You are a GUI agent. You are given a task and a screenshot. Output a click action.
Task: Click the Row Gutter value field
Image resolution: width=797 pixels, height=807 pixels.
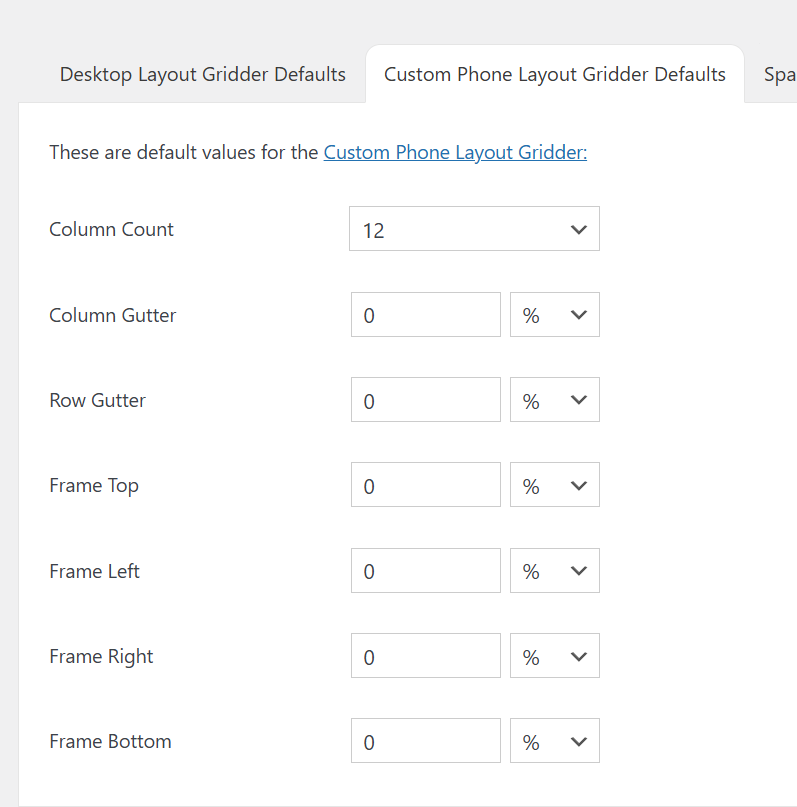[x=426, y=400]
